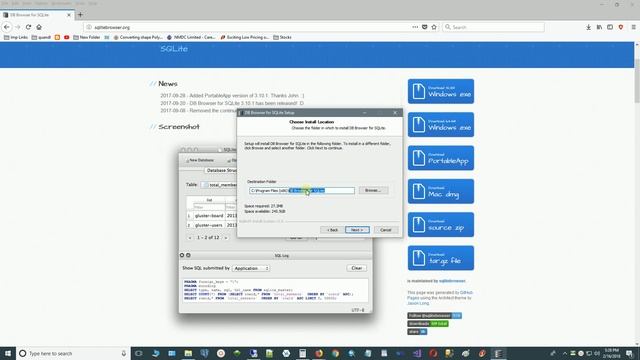This screenshot has width=640, height=360.
Task: Open the 'quandl' bookmark folder
Action: coord(41,37)
